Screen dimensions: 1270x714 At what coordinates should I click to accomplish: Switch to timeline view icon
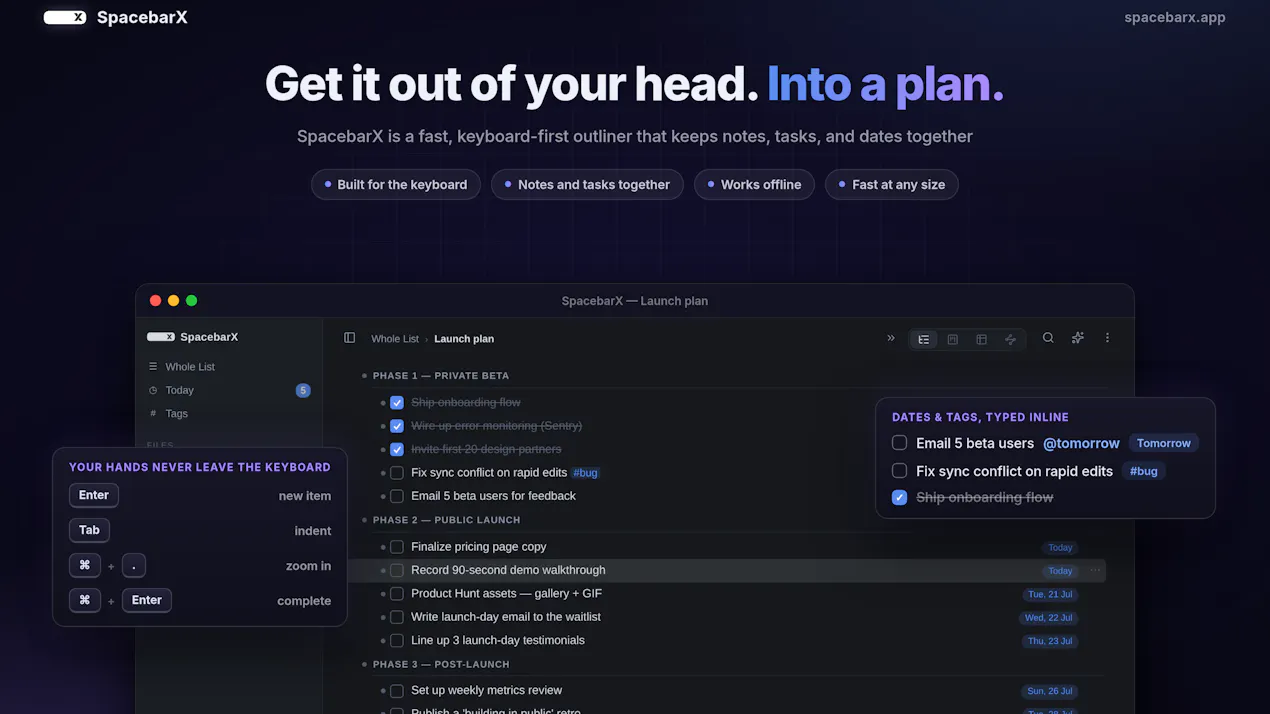[x=1011, y=340]
